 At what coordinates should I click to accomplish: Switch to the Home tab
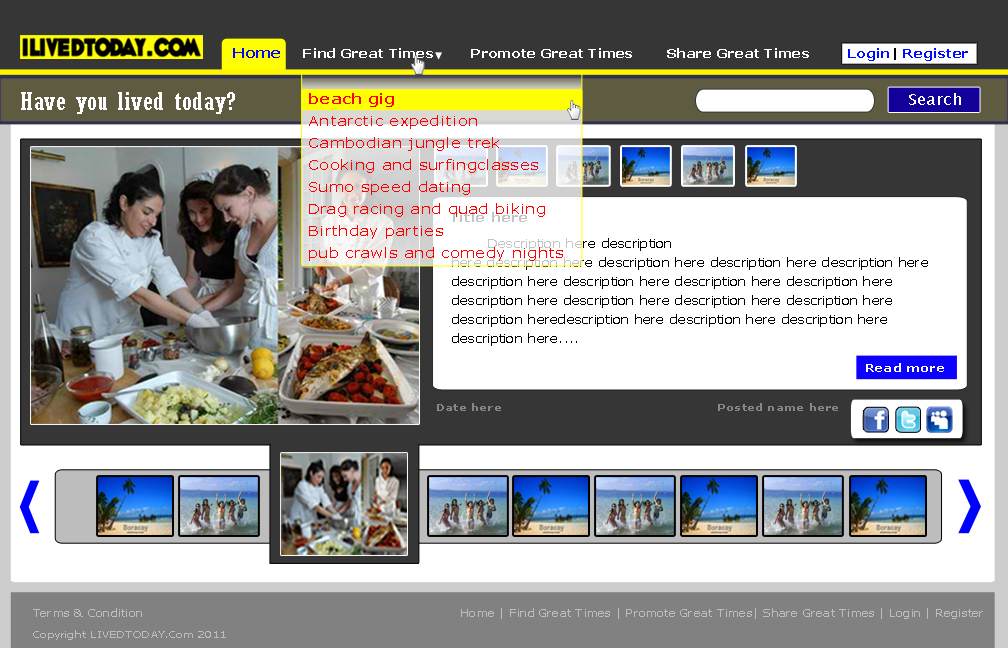click(x=253, y=53)
